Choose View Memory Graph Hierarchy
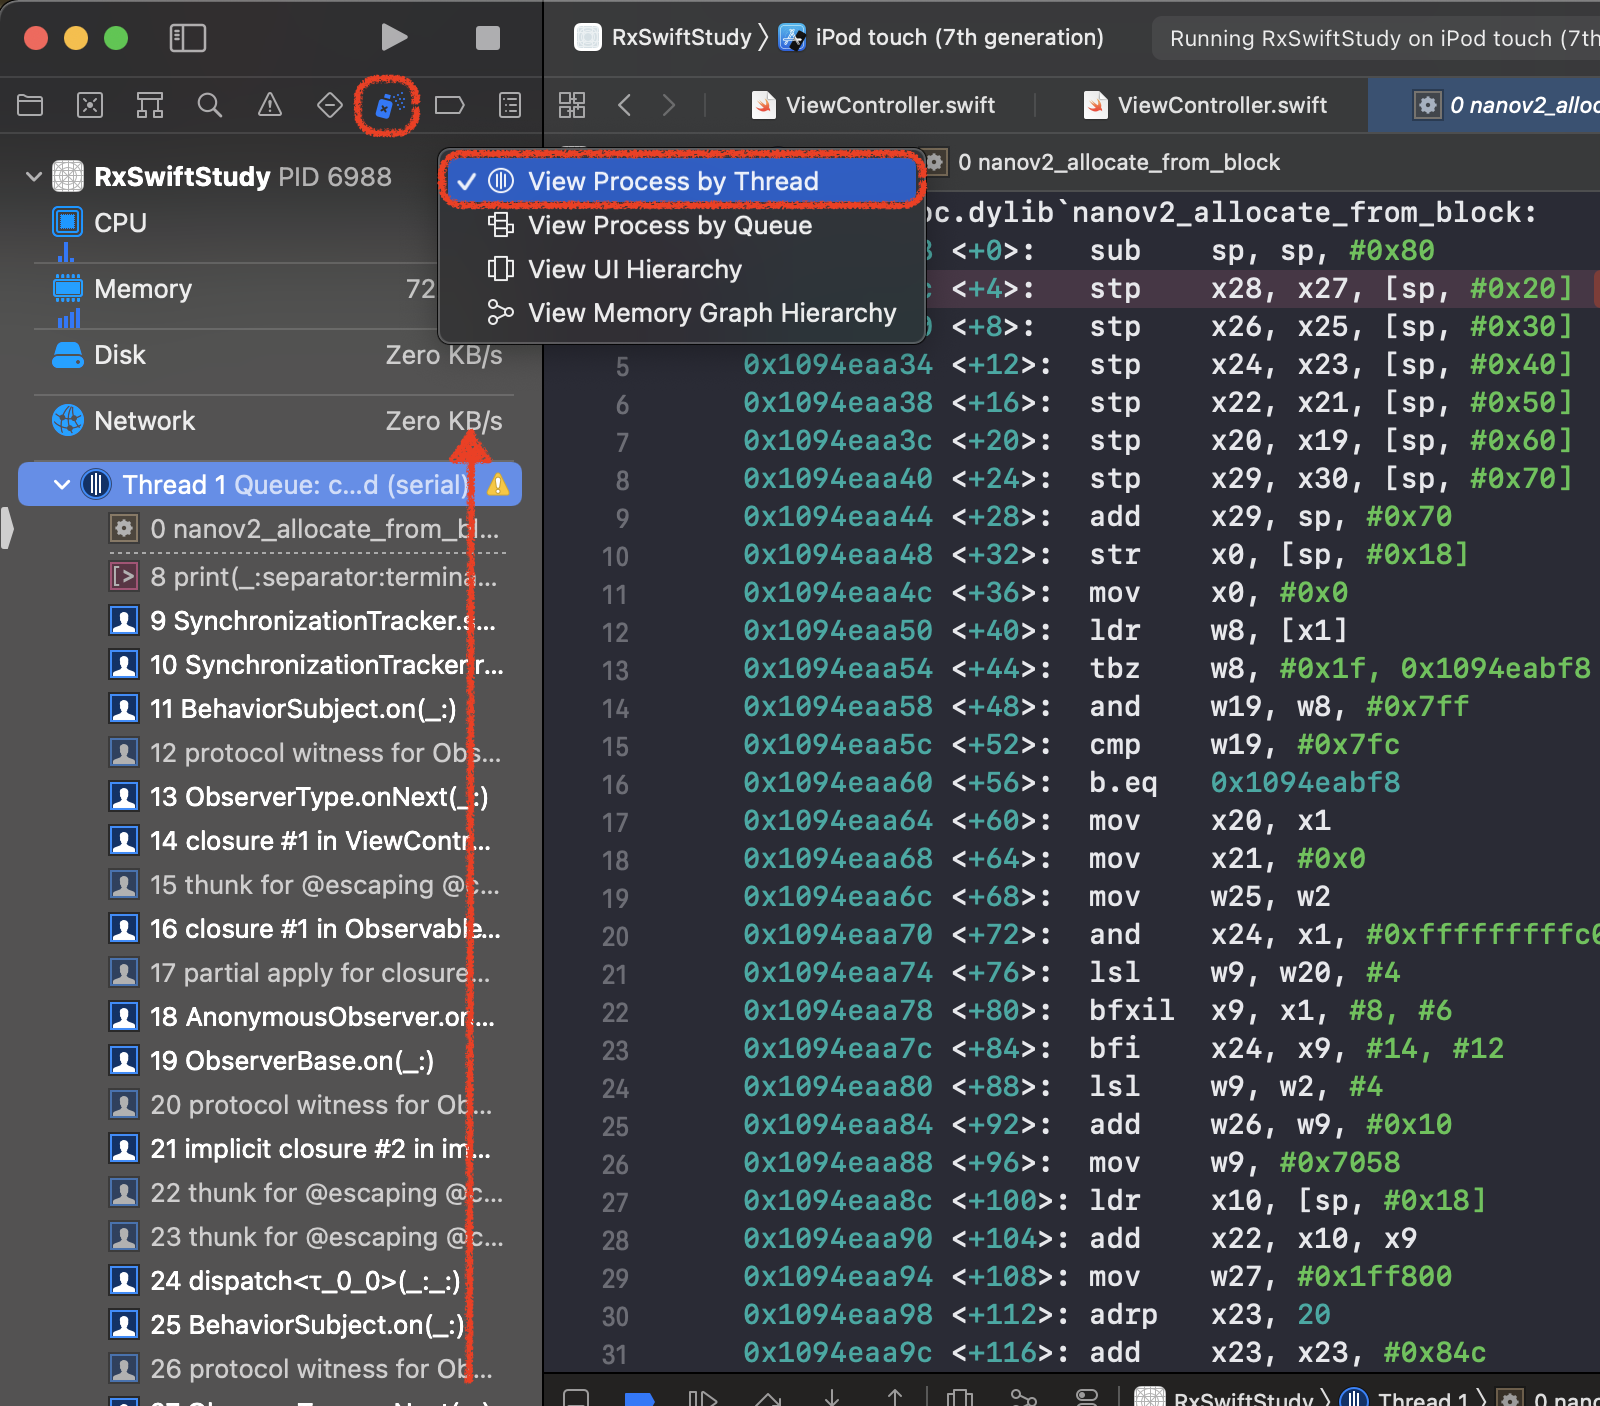 680,313
